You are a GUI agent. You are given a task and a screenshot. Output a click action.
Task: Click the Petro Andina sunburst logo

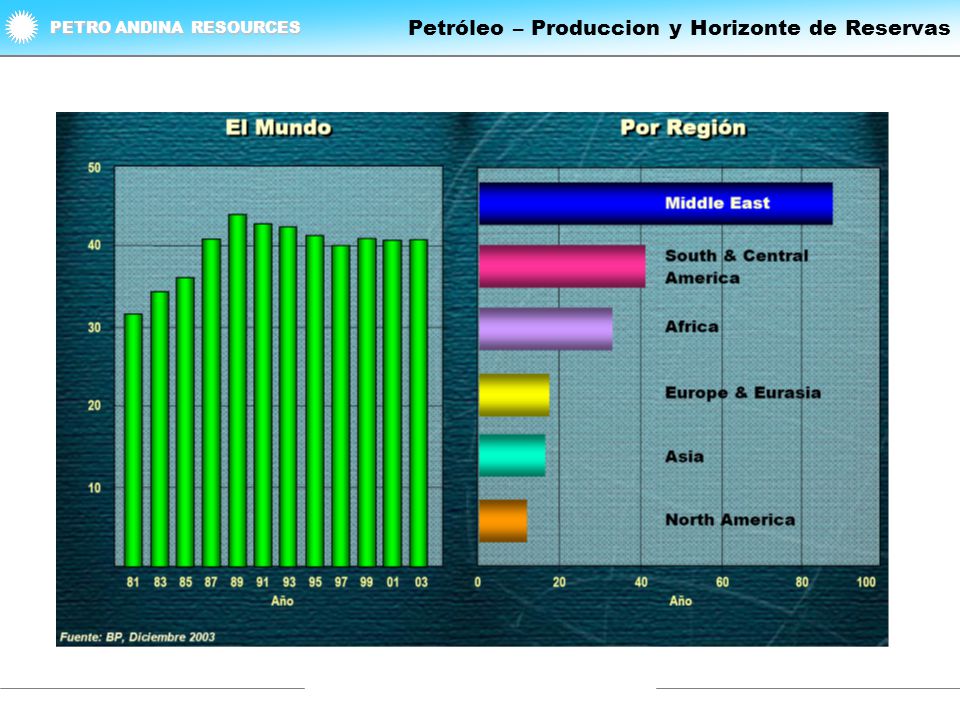21,27
